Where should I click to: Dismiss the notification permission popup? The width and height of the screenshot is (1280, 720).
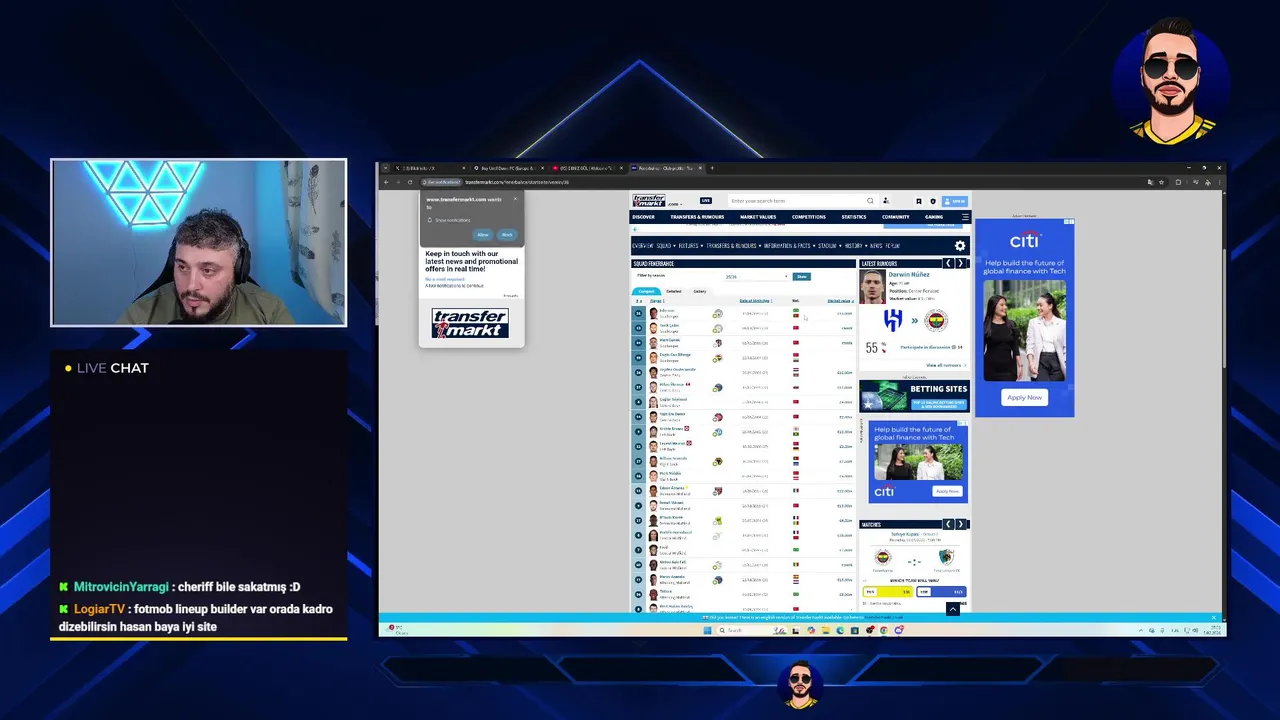pos(515,199)
